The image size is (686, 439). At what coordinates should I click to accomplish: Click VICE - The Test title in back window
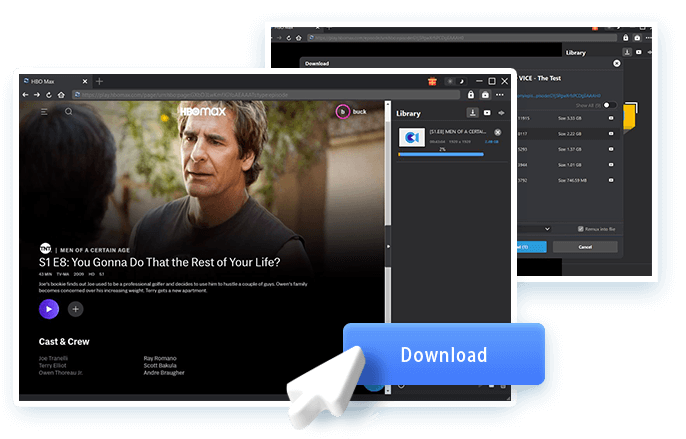(540, 78)
